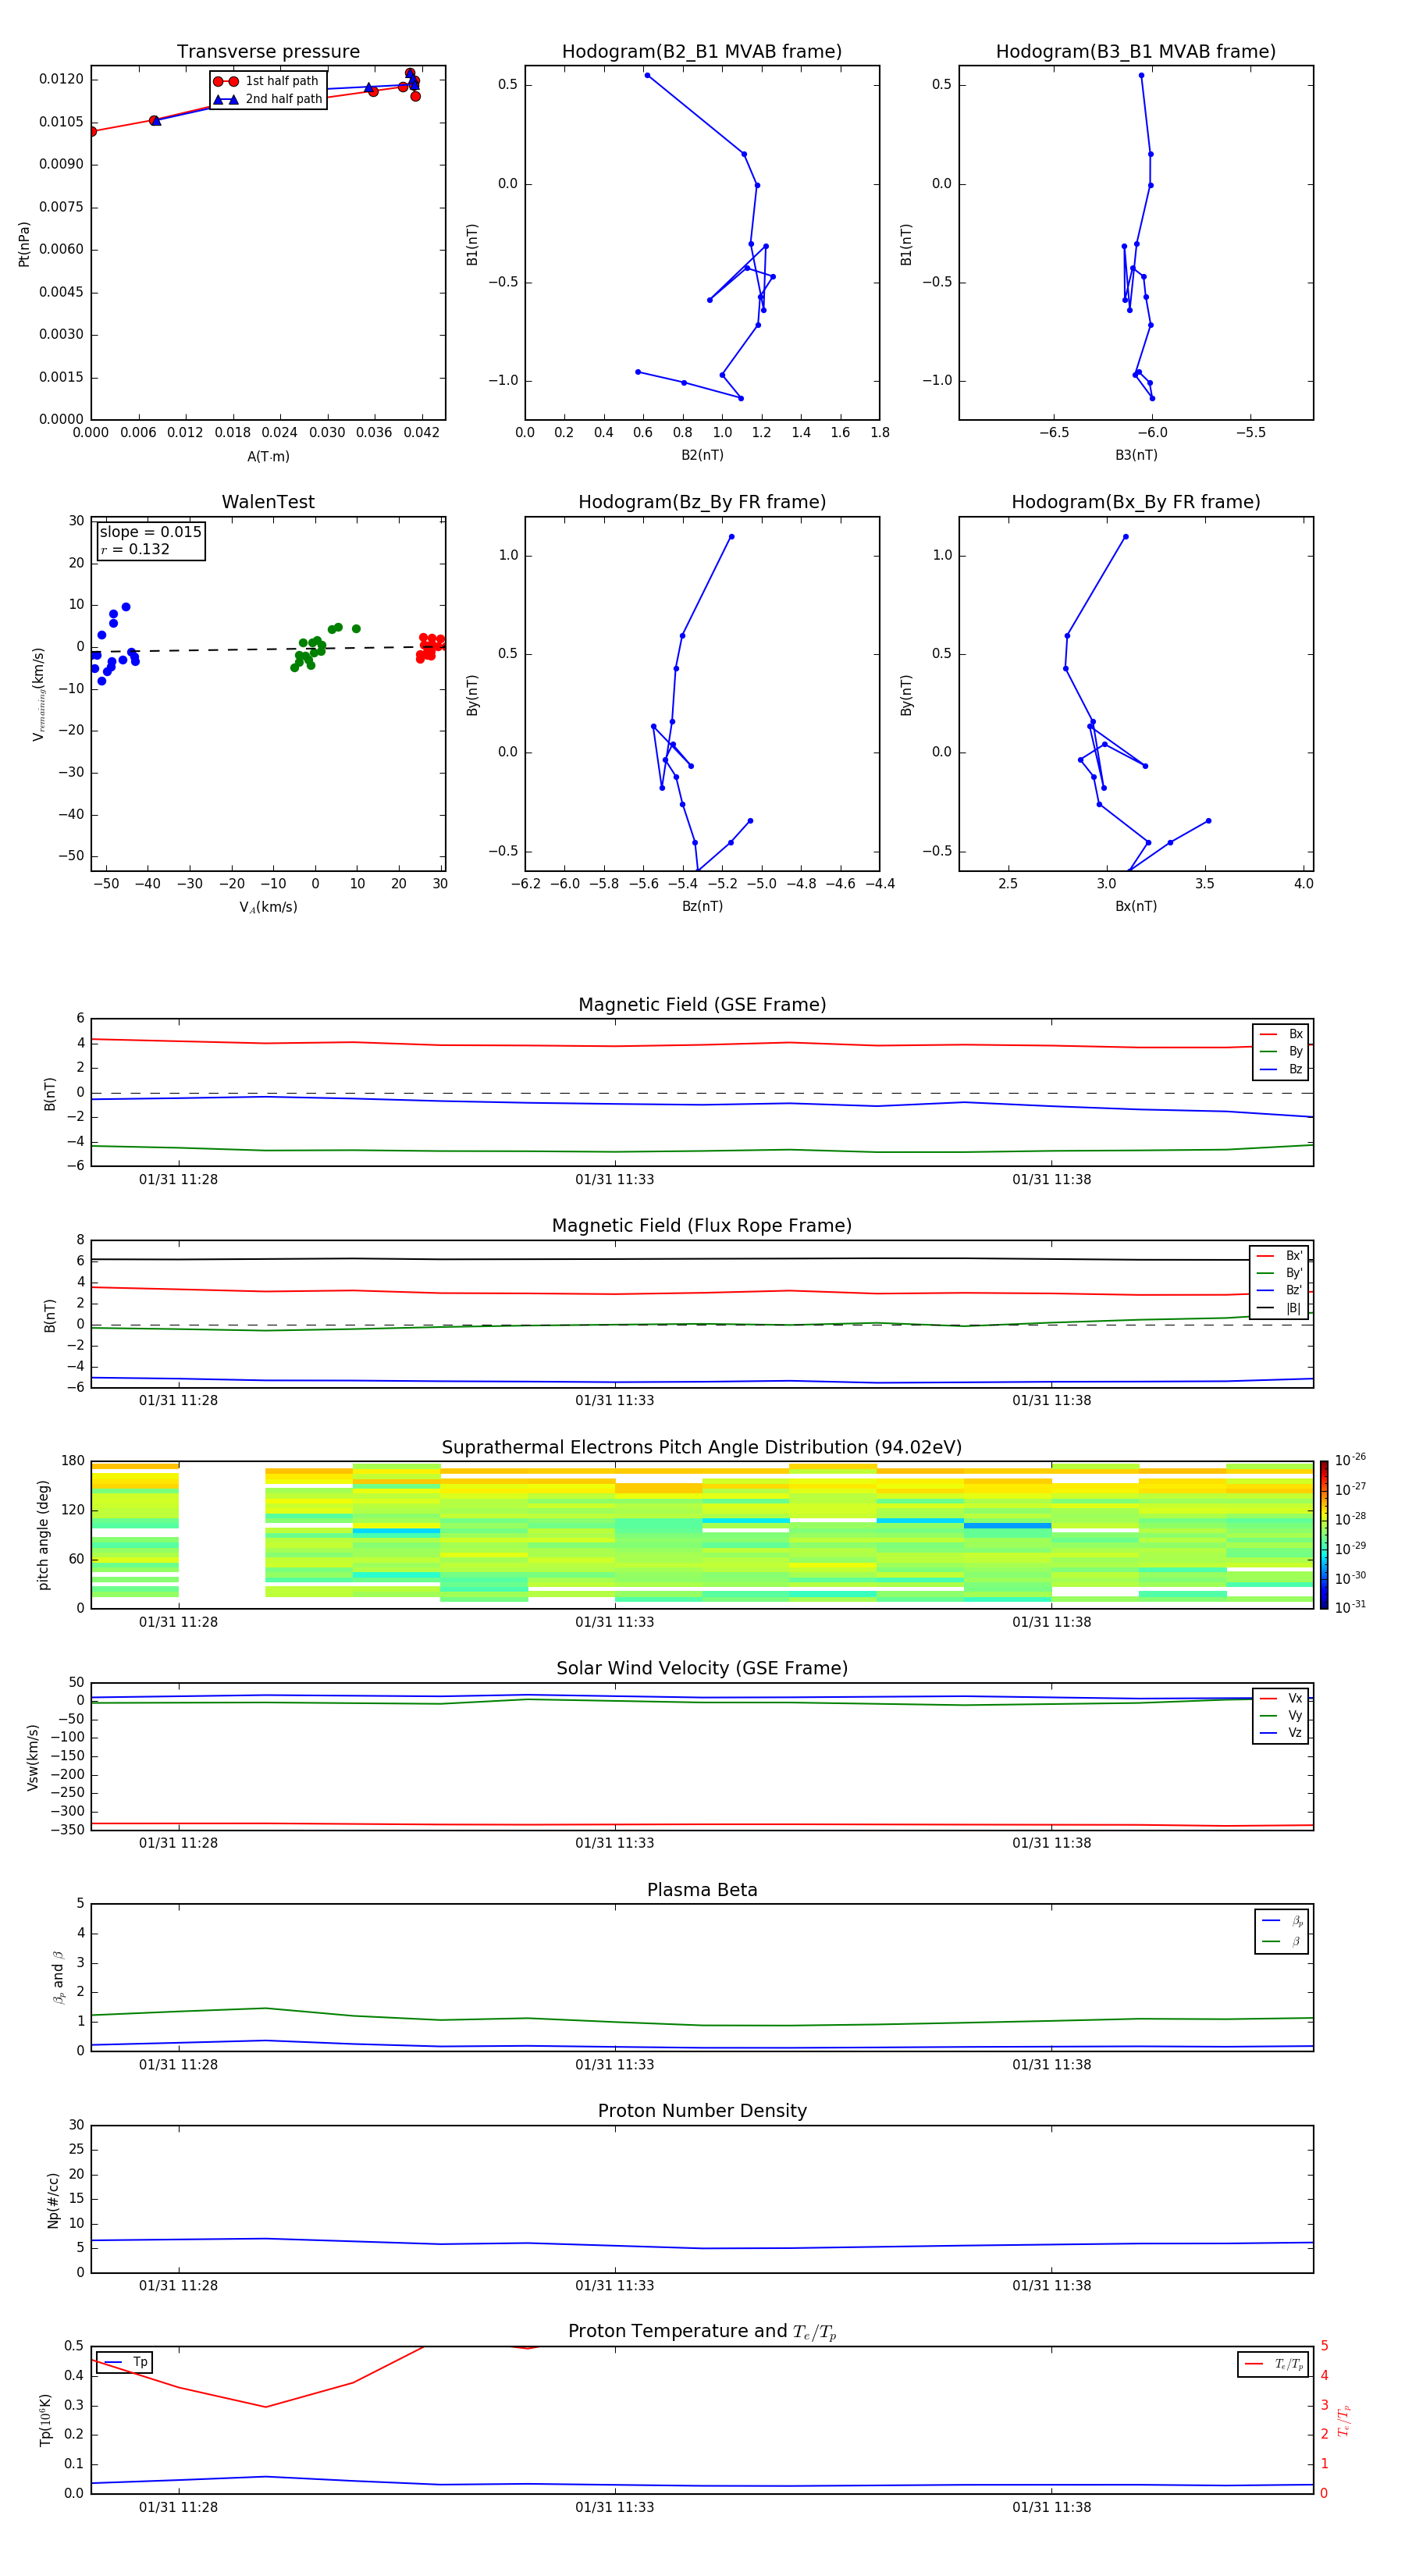Click the blue point cluster in WalenTest plot
This screenshot has width=1405, height=2576.
coord(113,645)
